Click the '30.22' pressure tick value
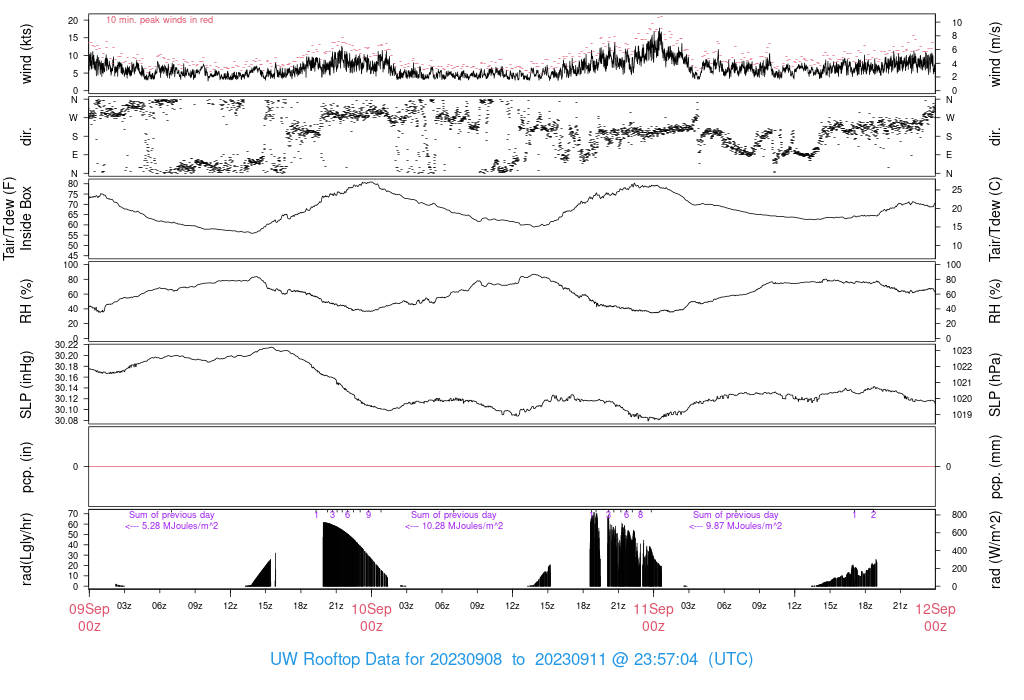 [x=67, y=345]
